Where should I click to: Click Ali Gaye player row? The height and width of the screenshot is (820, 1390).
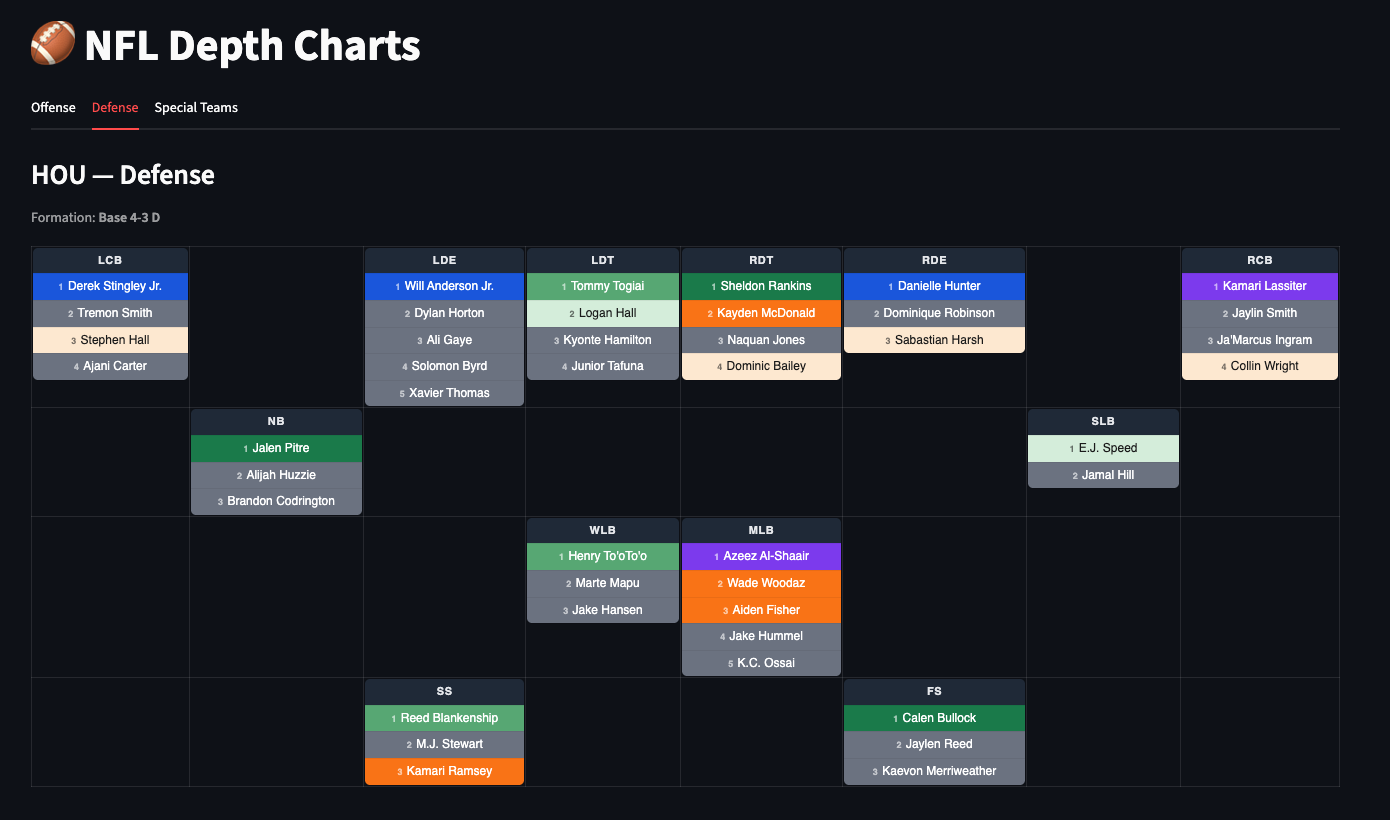(444, 340)
